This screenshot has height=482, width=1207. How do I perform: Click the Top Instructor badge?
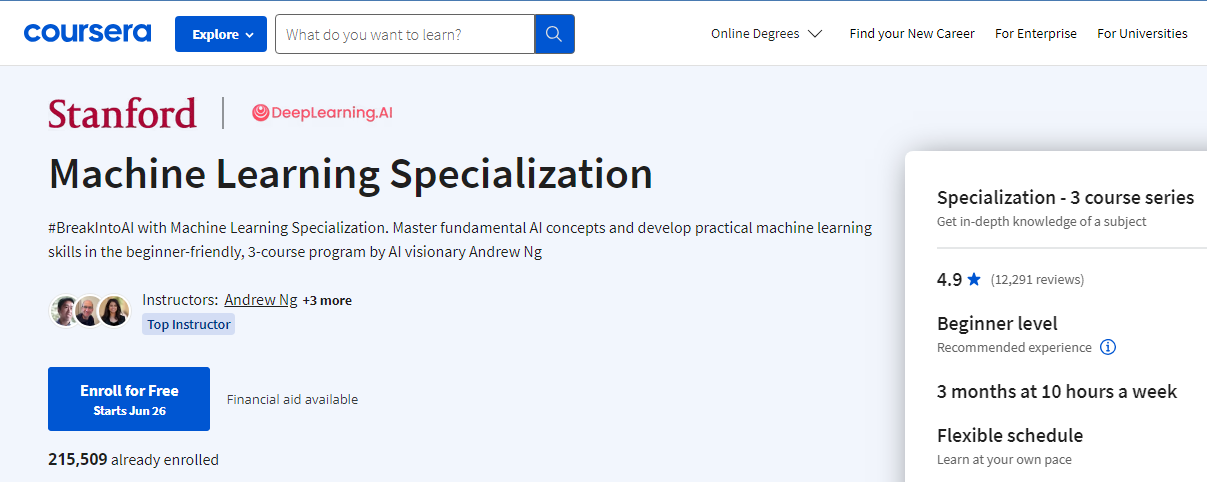pyautogui.click(x=188, y=324)
